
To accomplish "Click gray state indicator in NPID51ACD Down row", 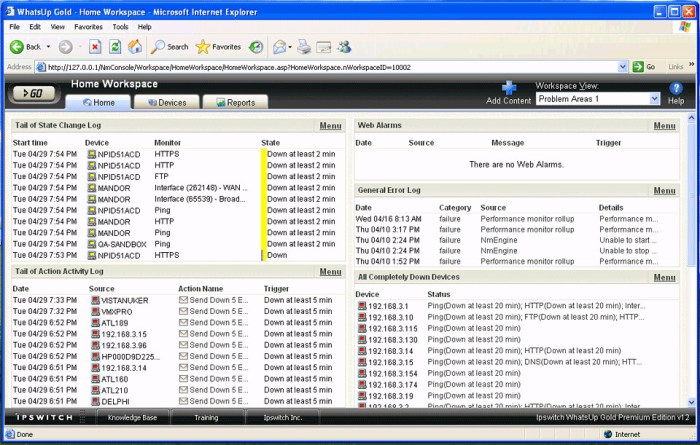I will pos(262,255).
